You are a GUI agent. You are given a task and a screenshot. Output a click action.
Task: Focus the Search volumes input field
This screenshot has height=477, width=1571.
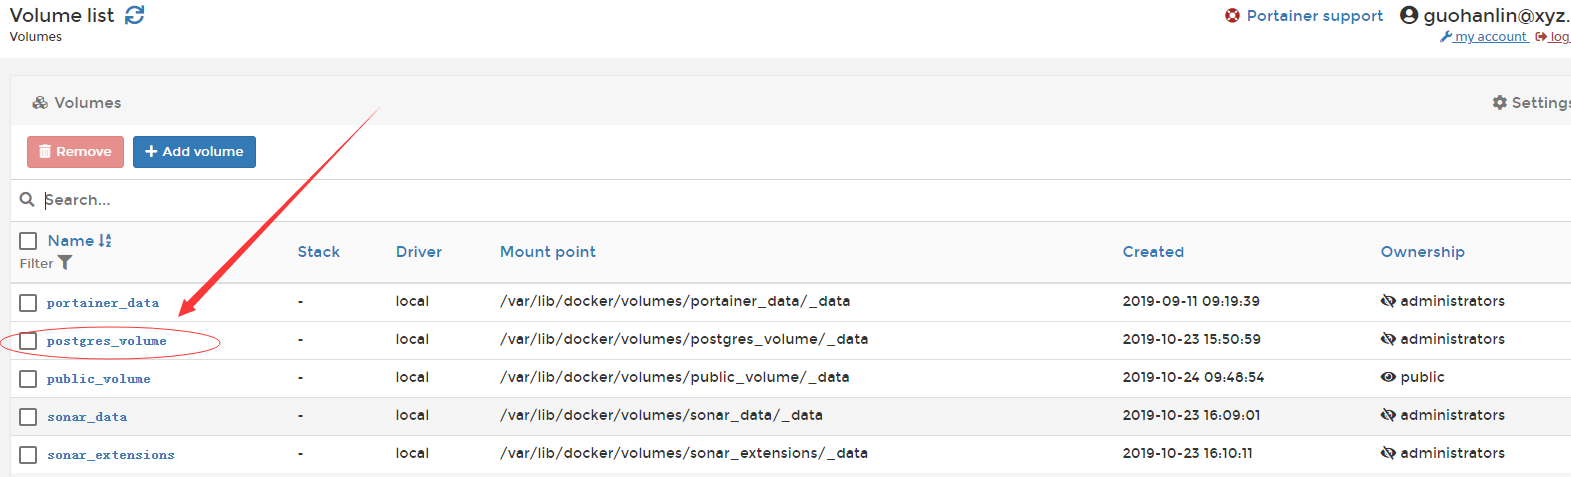tap(300, 200)
